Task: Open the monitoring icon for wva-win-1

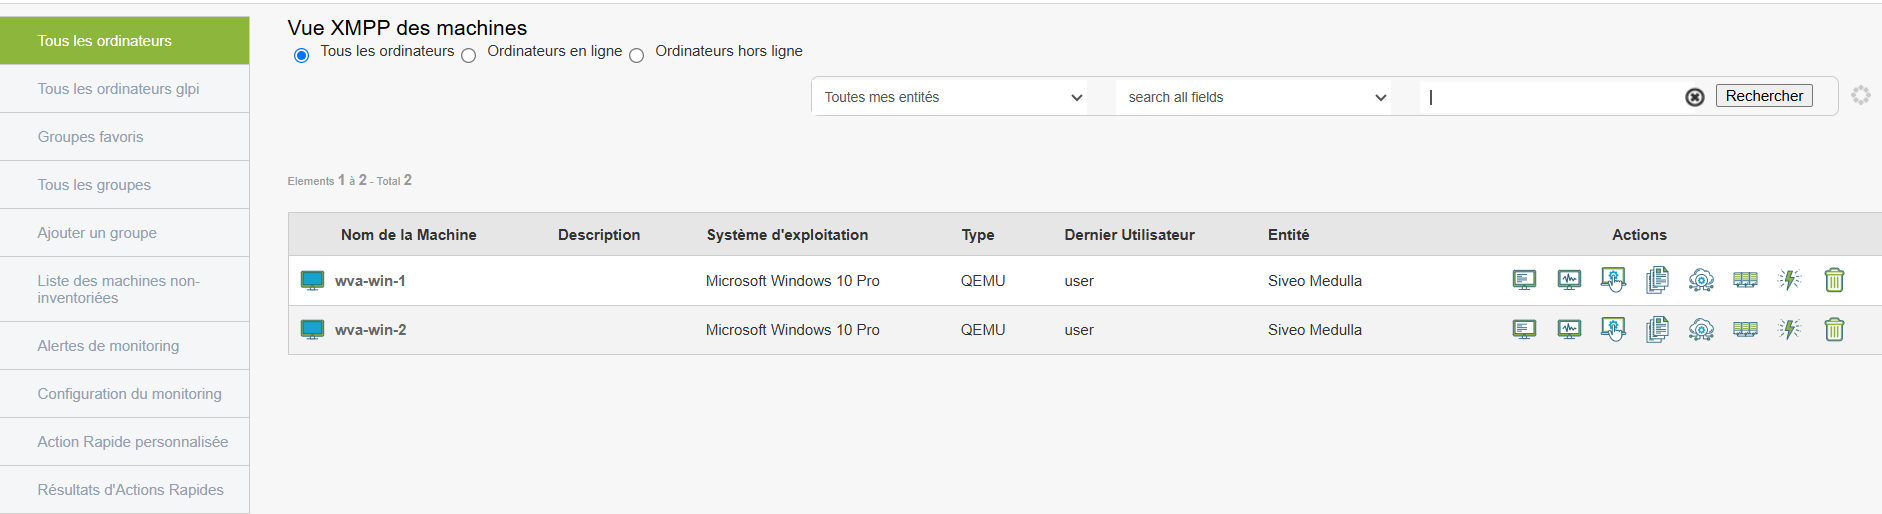Action: pos(1569,280)
